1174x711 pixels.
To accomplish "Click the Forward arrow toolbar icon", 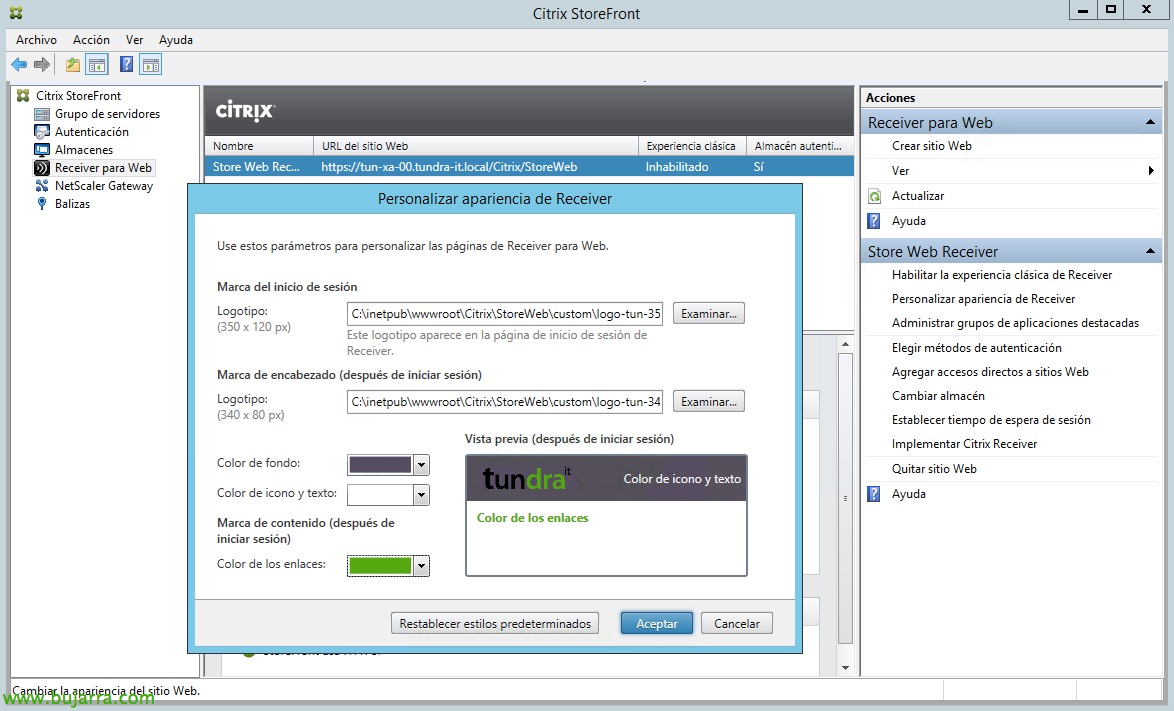I will 42,65.
